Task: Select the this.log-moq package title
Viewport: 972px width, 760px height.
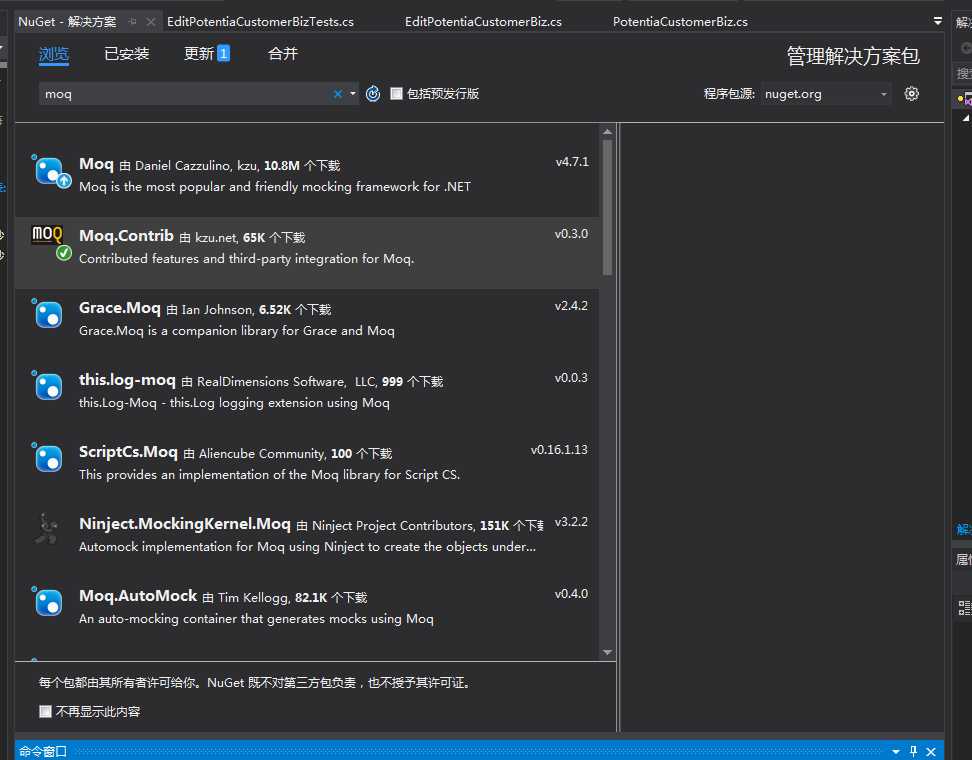Action: [x=127, y=380]
